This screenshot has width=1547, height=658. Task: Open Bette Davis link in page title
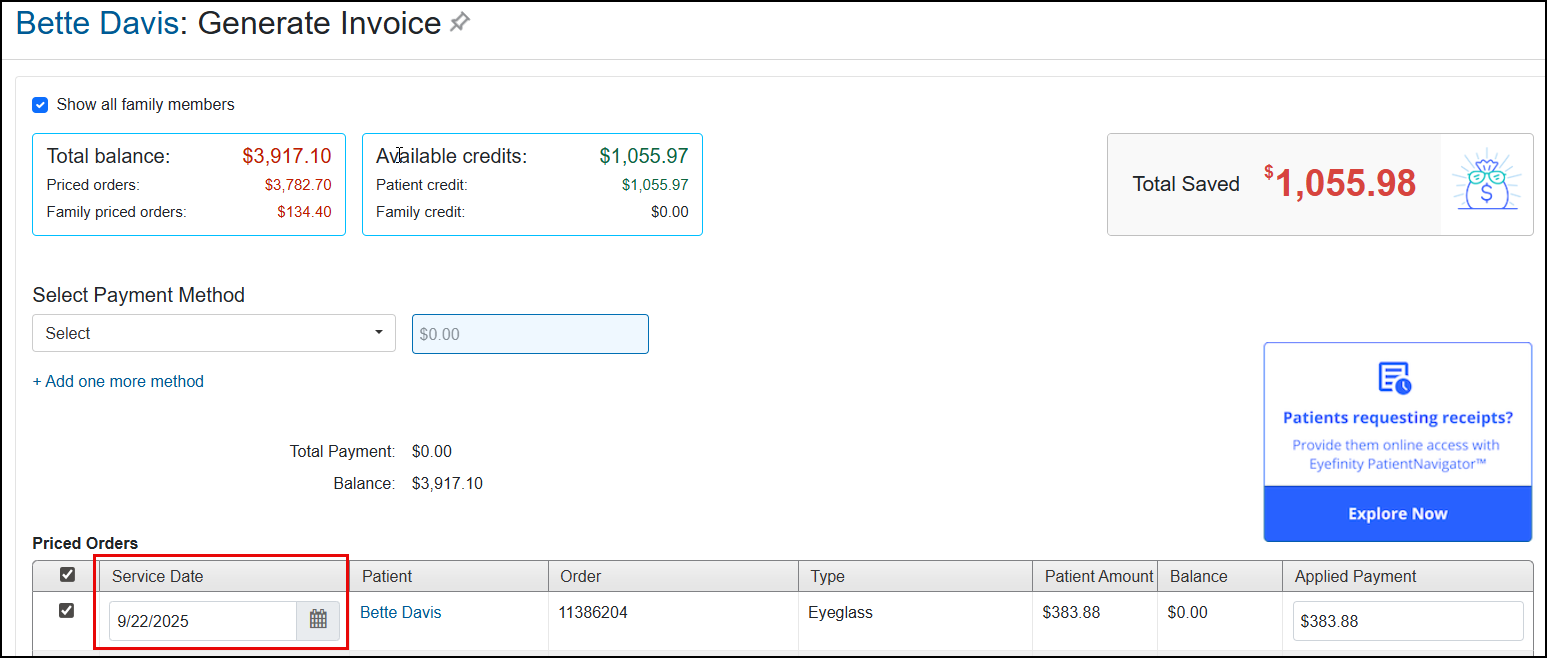pos(96,23)
